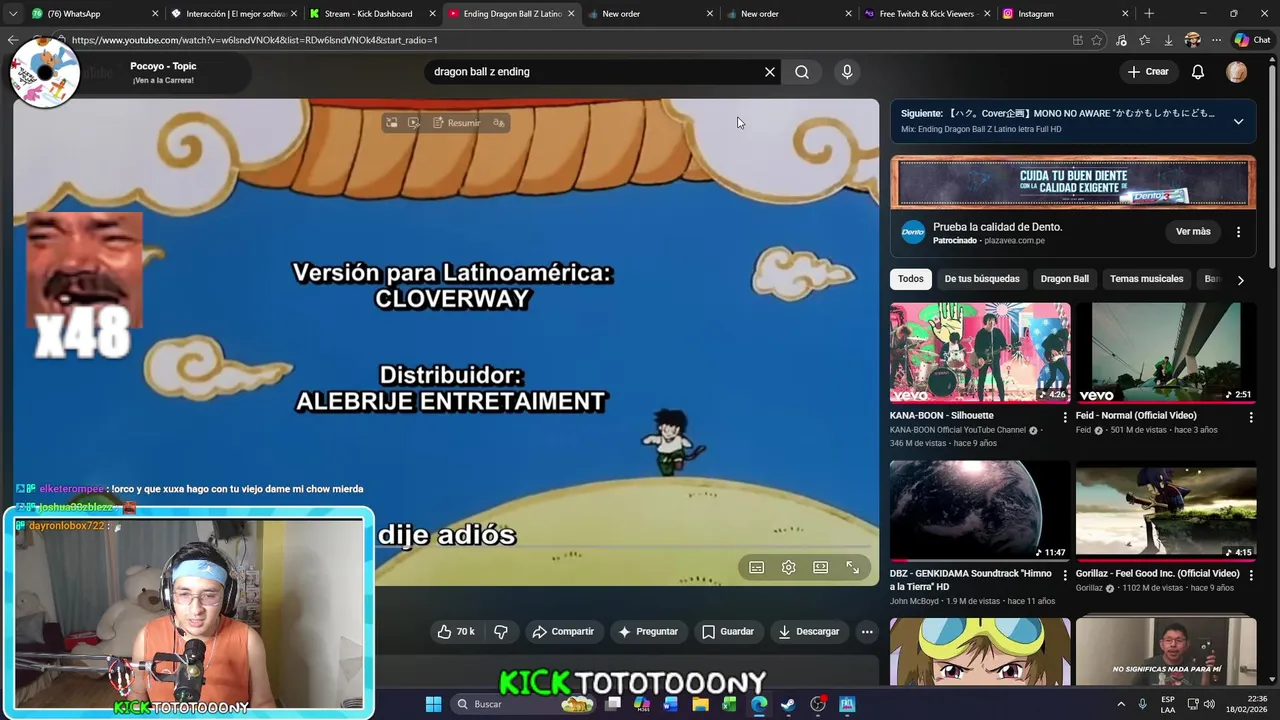
Task: Add page to favorites star
Action: (1097, 40)
